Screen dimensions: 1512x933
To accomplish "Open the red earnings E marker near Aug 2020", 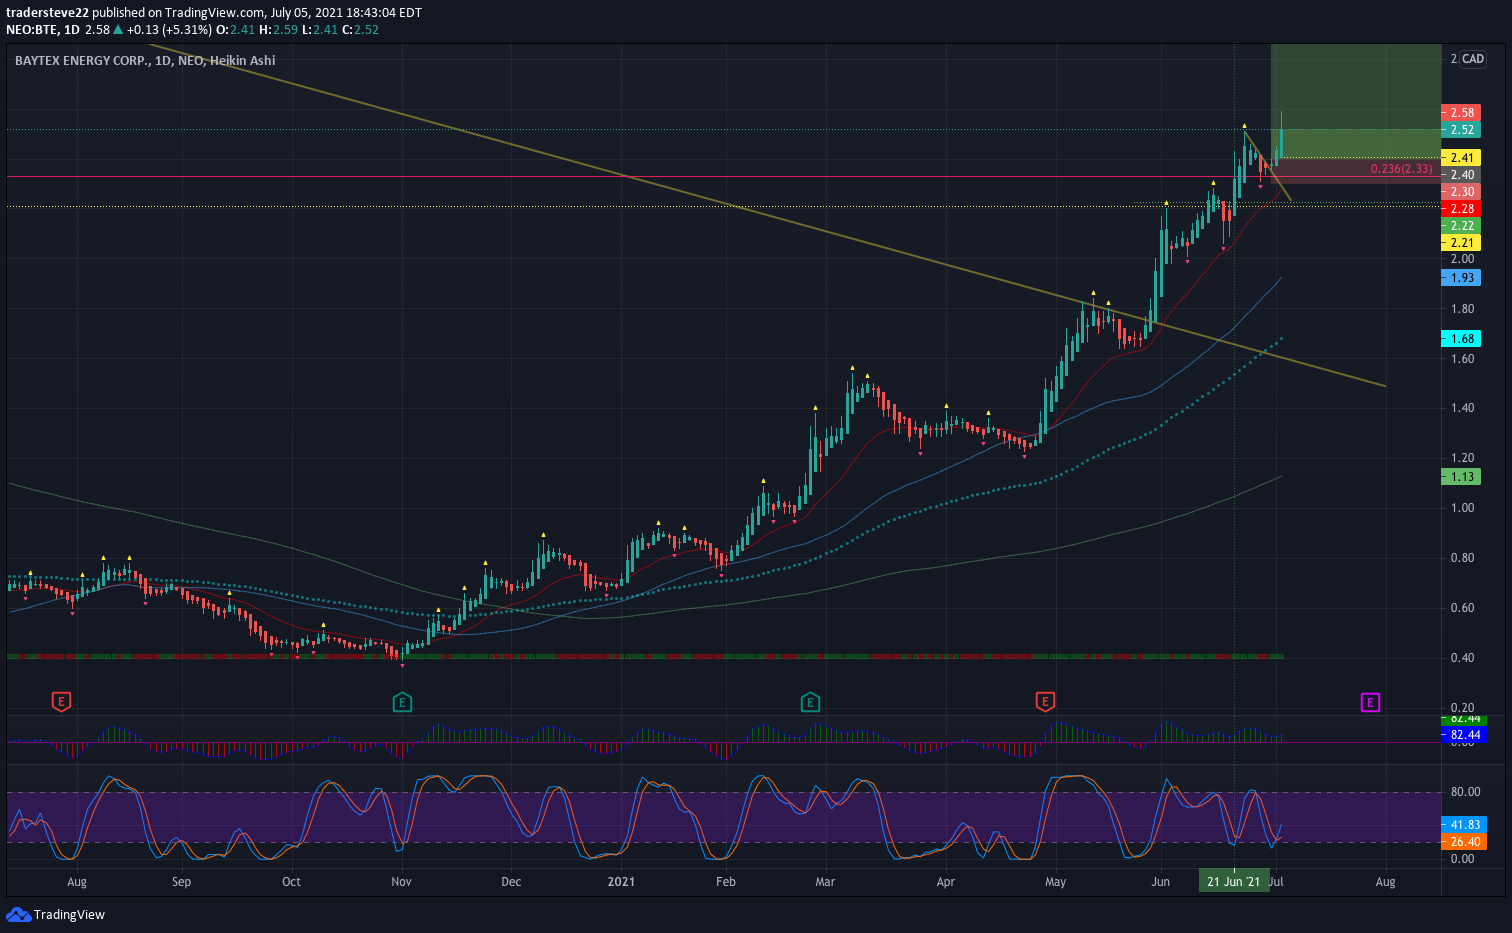I will click(61, 702).
